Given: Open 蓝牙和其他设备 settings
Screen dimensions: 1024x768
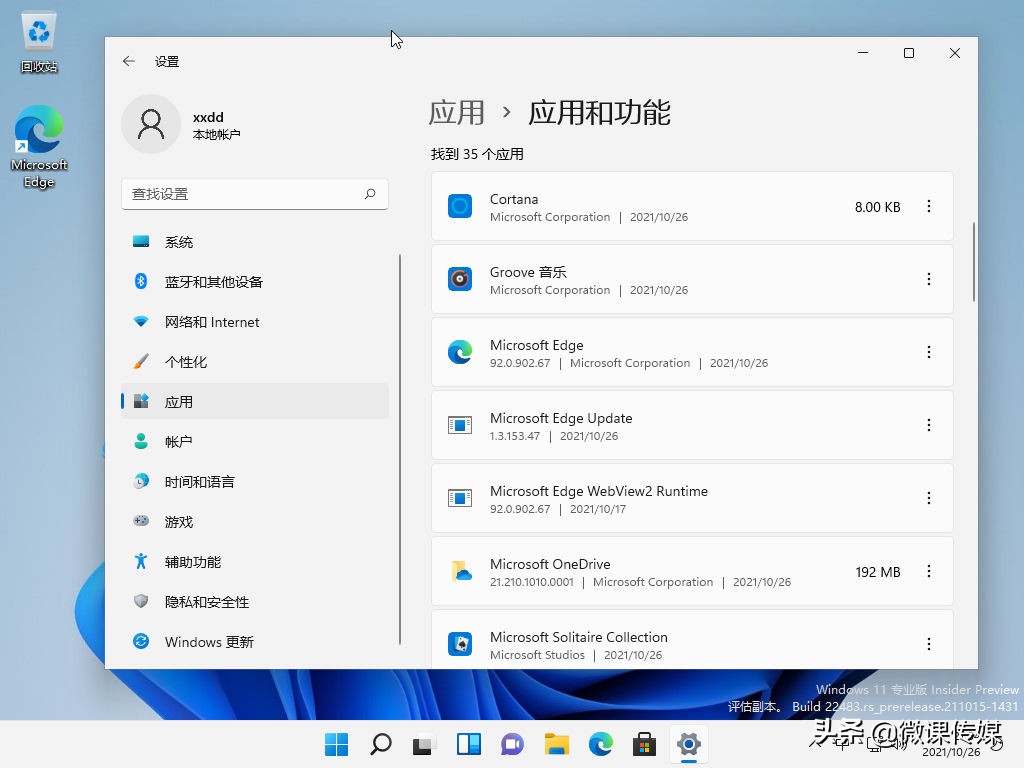Looking at the screenshot, I should (x=211, y=281).
